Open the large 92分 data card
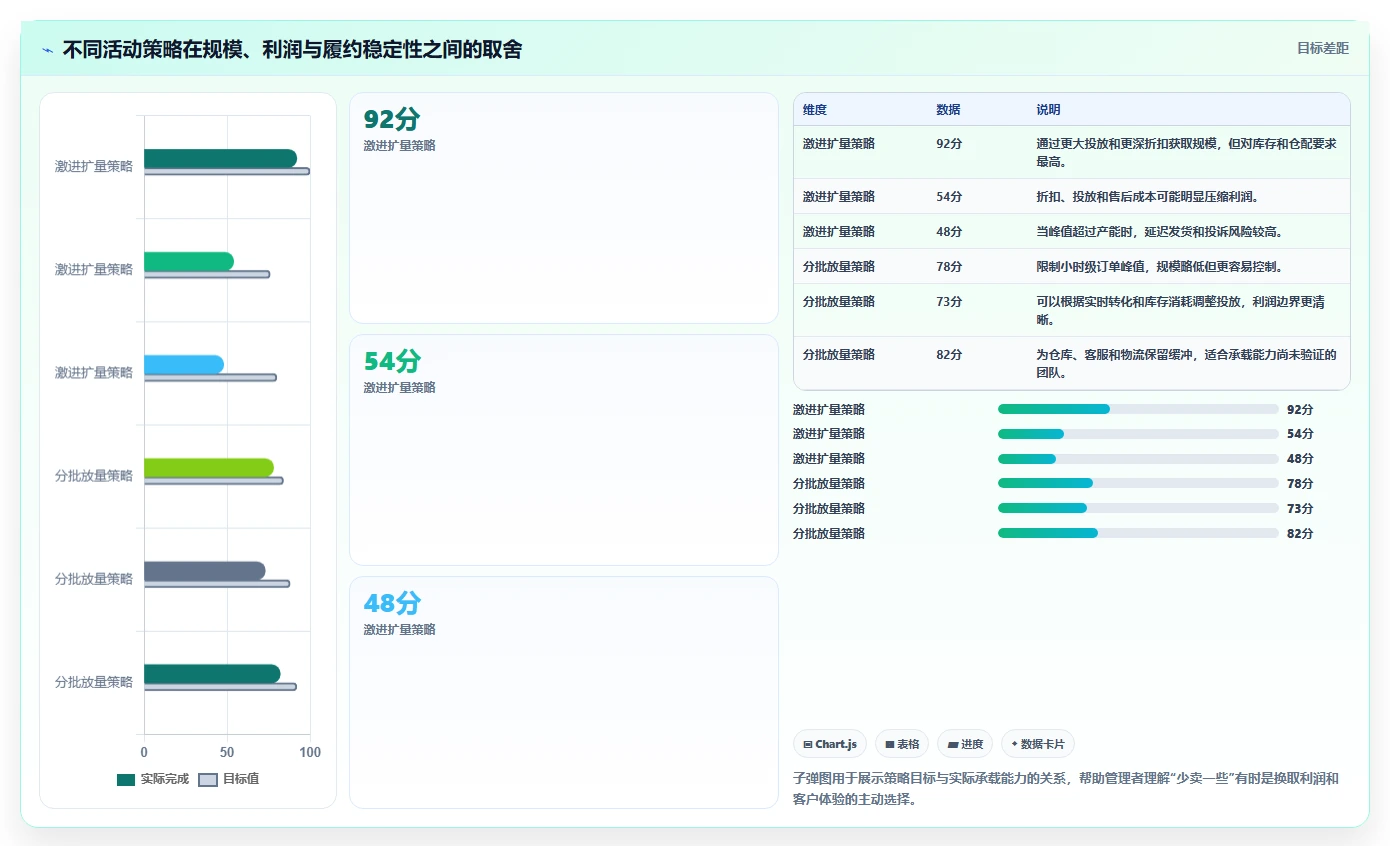This screenshot has width=1390, height=846. coord(563,208)
